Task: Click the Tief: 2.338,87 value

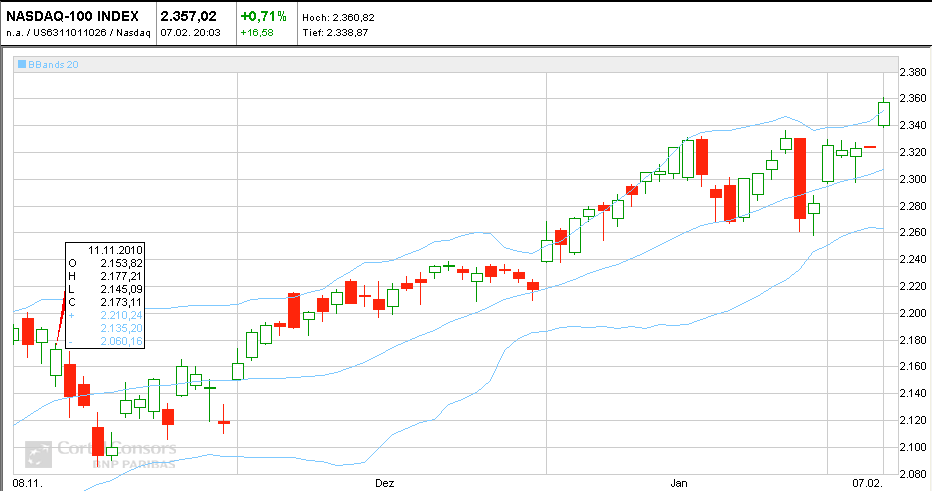Action: pyautogui.click(x=335, y=33)
